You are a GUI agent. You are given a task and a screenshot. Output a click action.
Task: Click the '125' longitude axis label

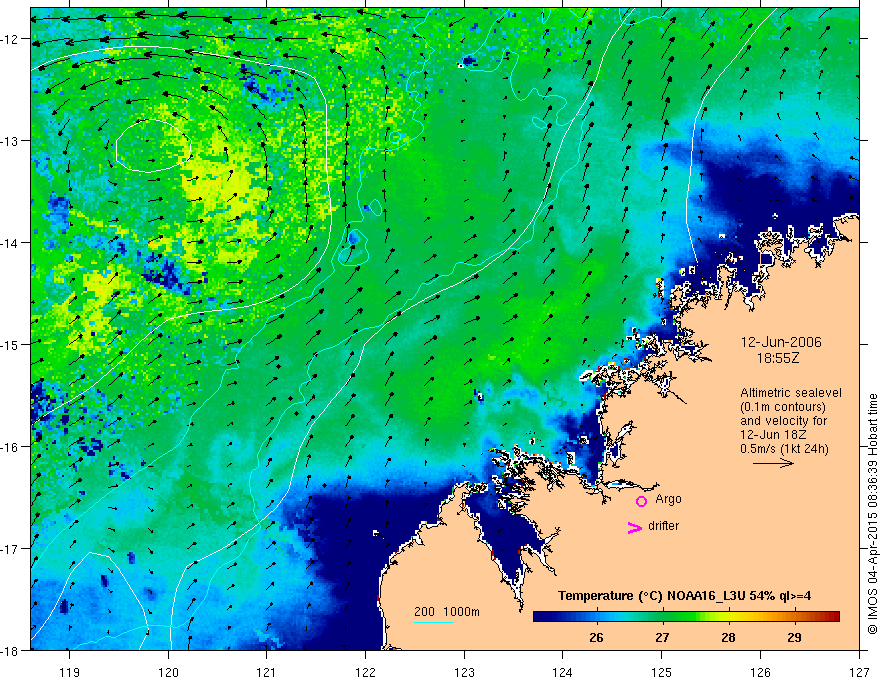click(662, 672)
